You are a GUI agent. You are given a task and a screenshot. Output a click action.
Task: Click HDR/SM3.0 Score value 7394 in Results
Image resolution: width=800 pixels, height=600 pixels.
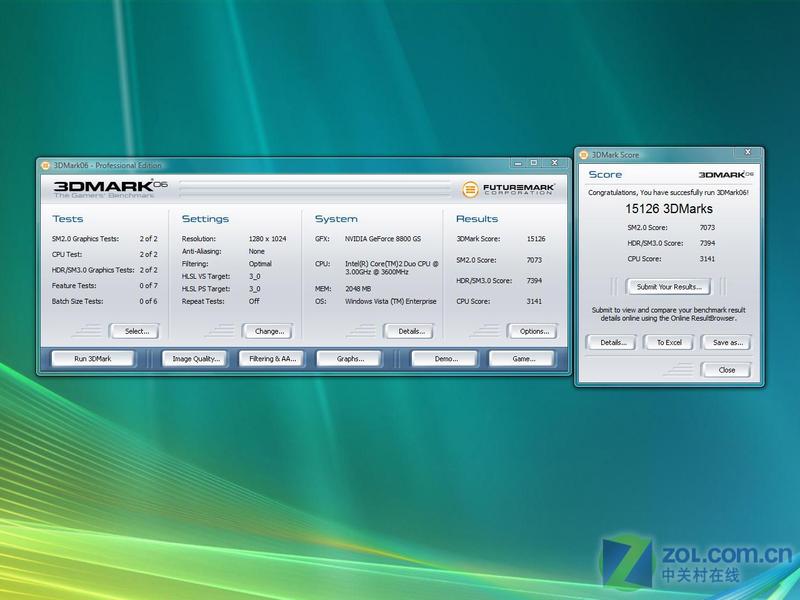click(534, 281)
